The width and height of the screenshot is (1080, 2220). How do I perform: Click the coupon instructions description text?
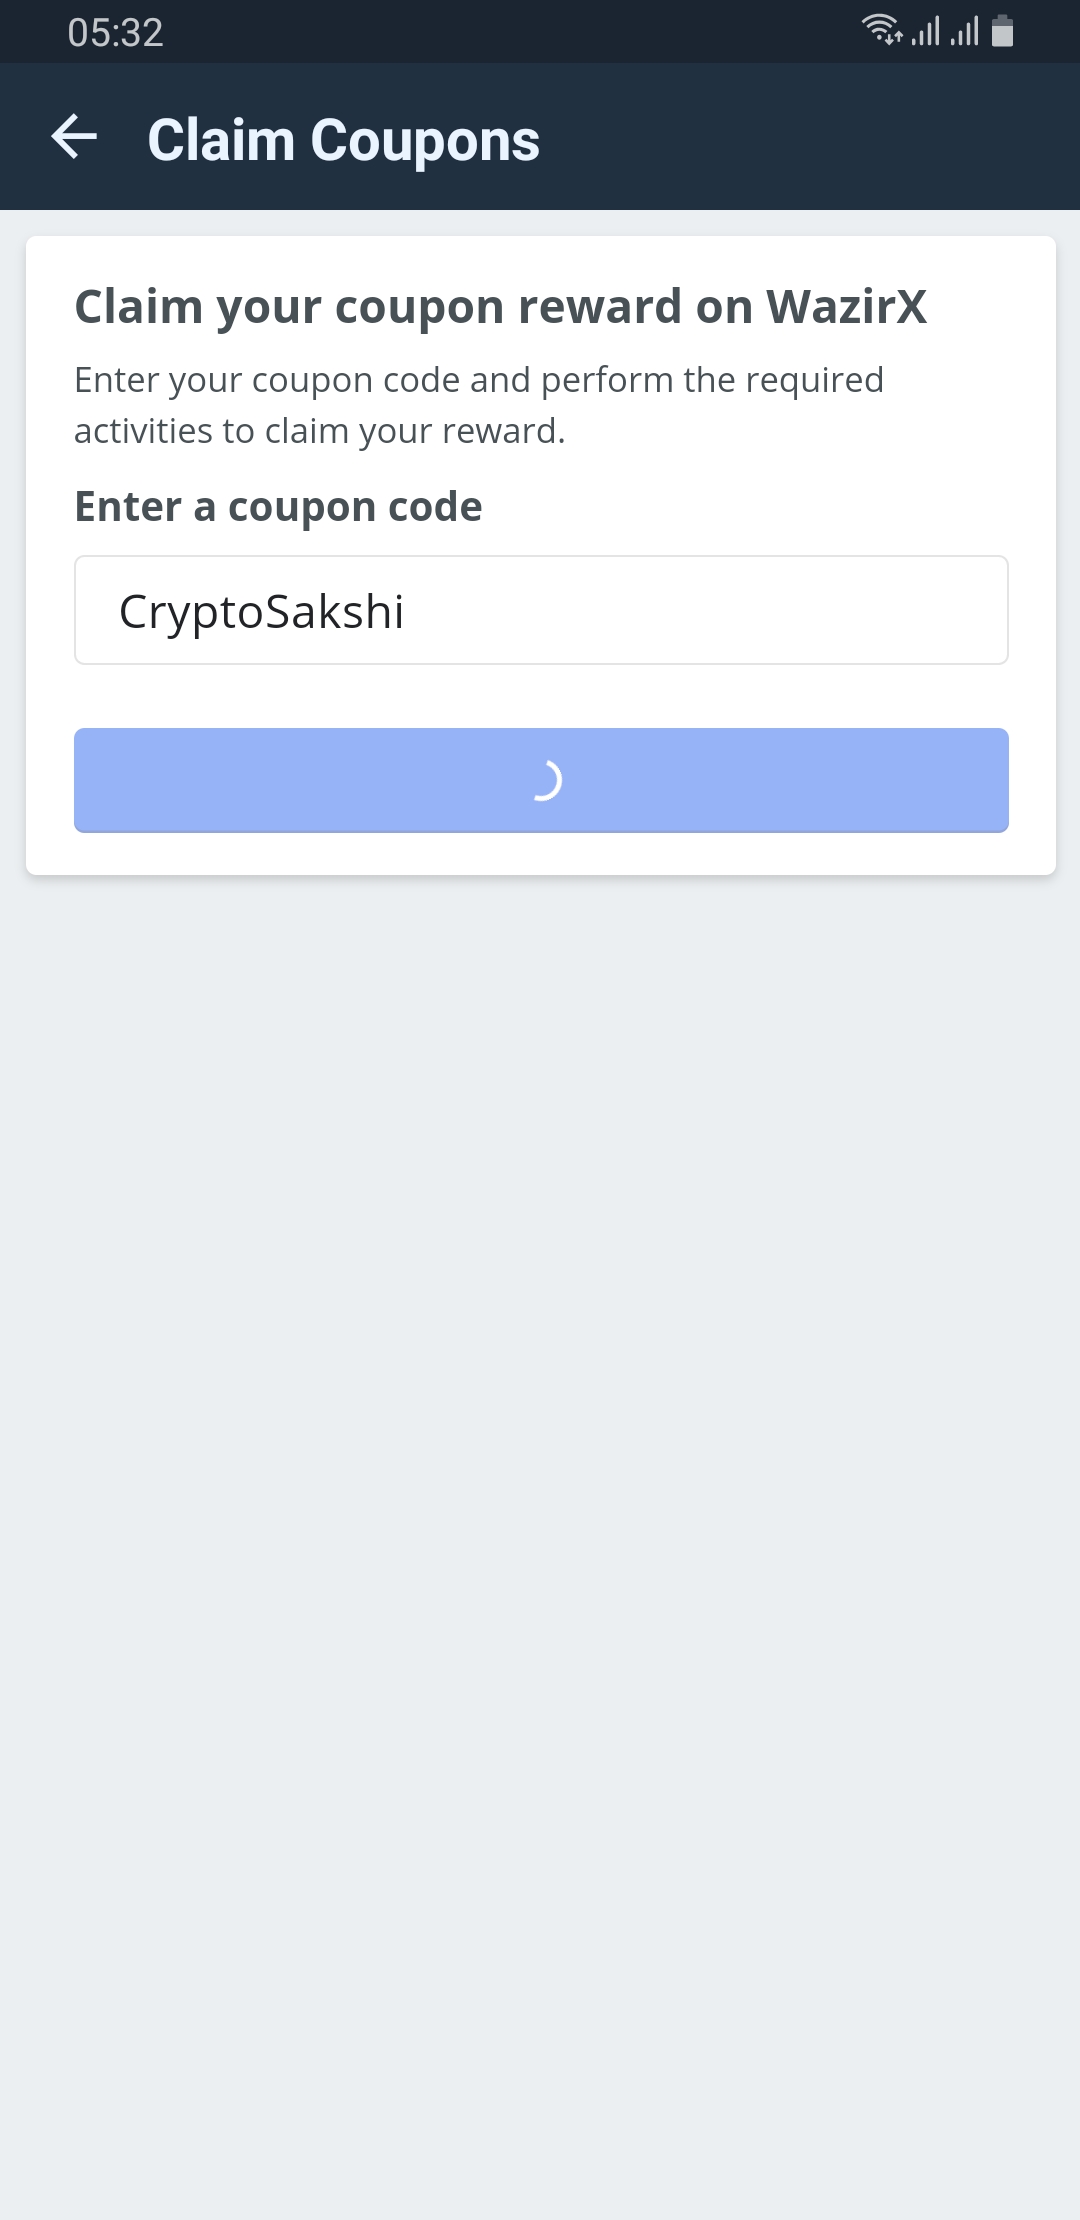pyautogui.click(x=478, y=405)
